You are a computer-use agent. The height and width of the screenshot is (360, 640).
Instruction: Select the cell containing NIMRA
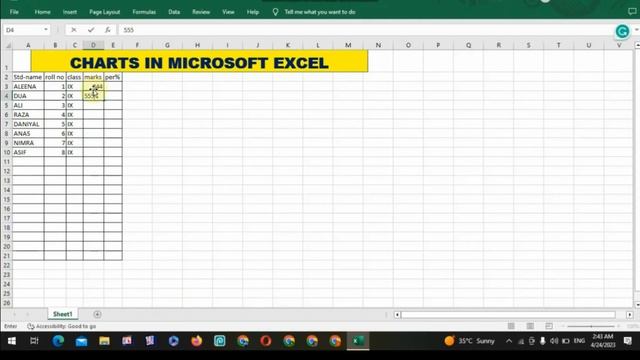coord(28,143)
